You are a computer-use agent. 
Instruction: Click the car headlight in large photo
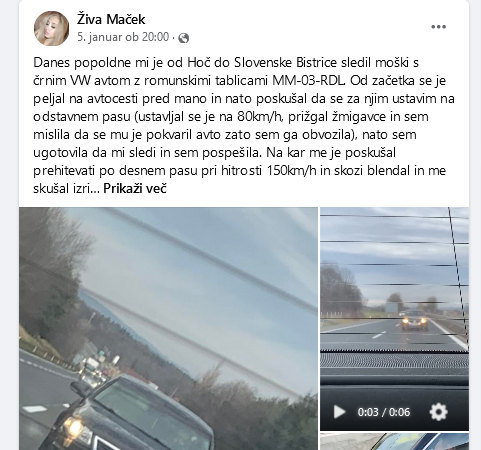click(74, 426)
